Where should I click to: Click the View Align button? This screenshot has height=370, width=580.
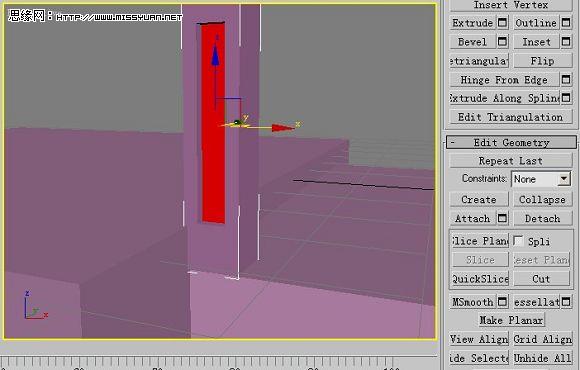479,339
